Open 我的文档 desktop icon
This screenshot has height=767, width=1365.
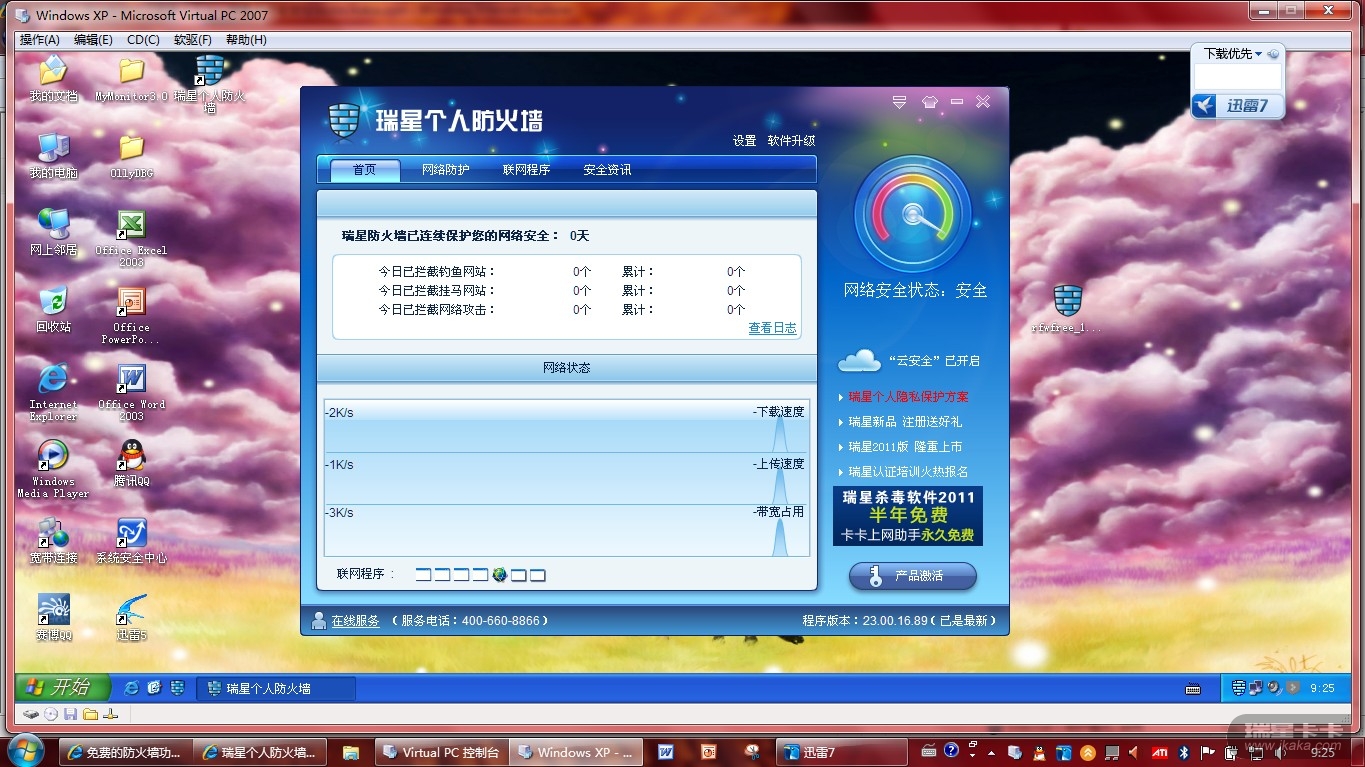[x=53, y=79]
